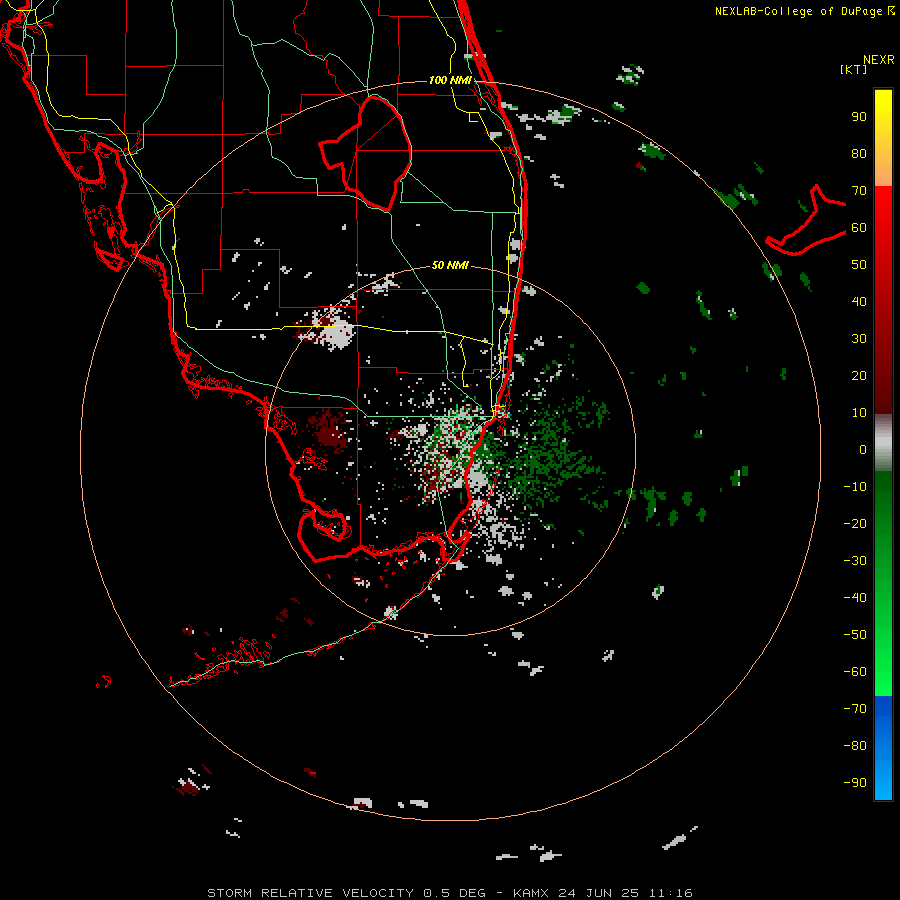This screenshot has height=900, width=900.
Task: Click the blue bottom segment of the color bar
Action: tap(883, 747)
